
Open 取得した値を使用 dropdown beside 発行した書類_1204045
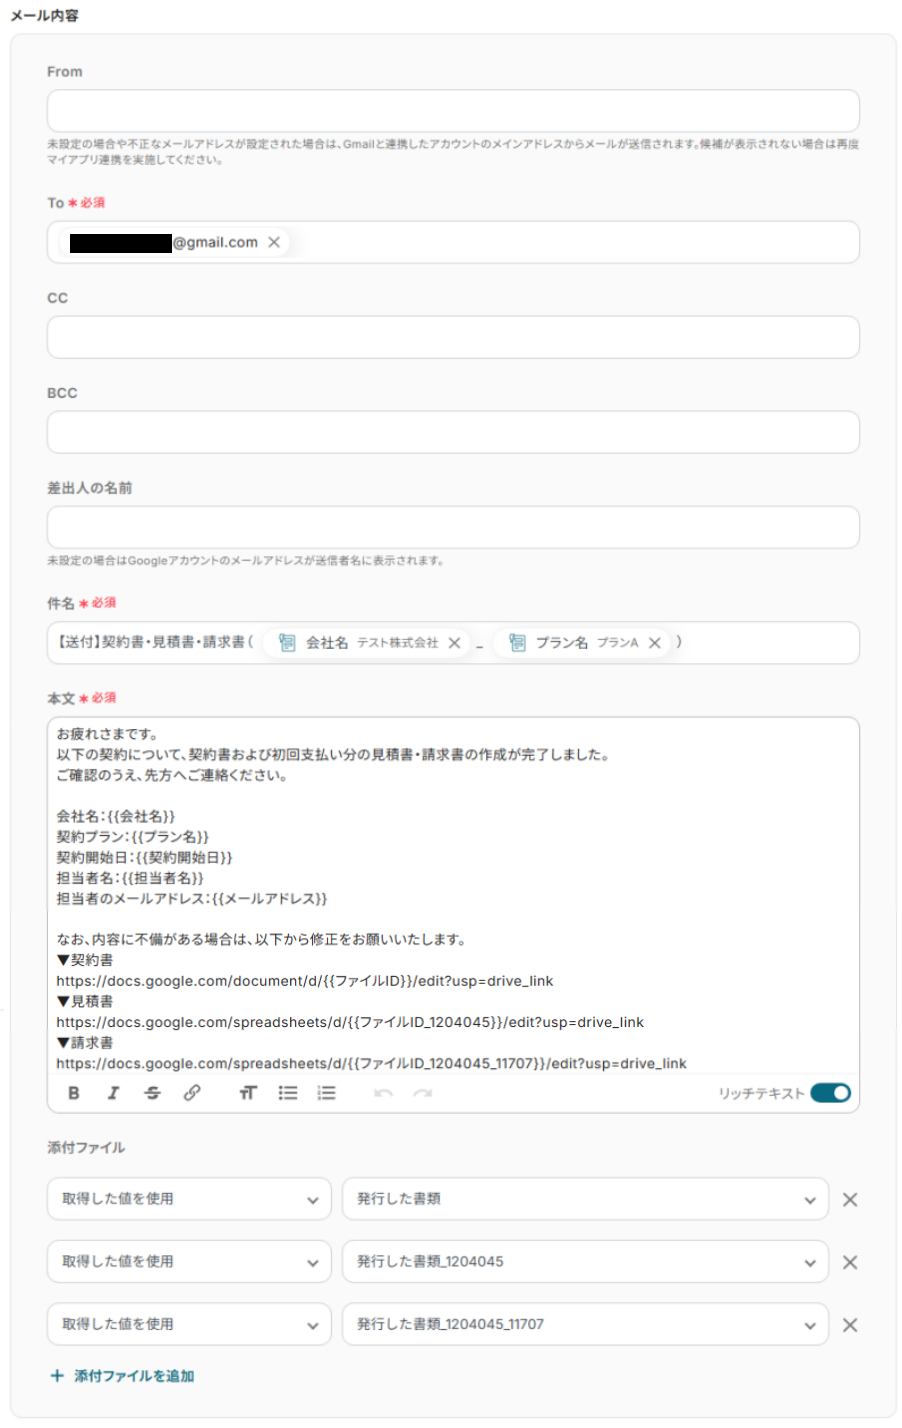point(189,1262)
